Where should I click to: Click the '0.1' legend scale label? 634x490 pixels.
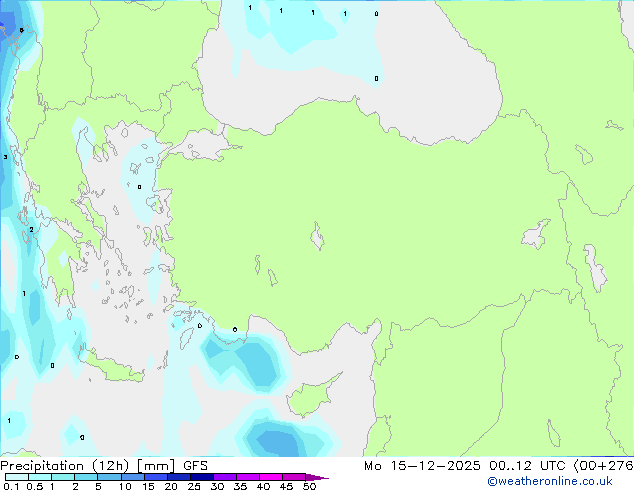(11, 486)
